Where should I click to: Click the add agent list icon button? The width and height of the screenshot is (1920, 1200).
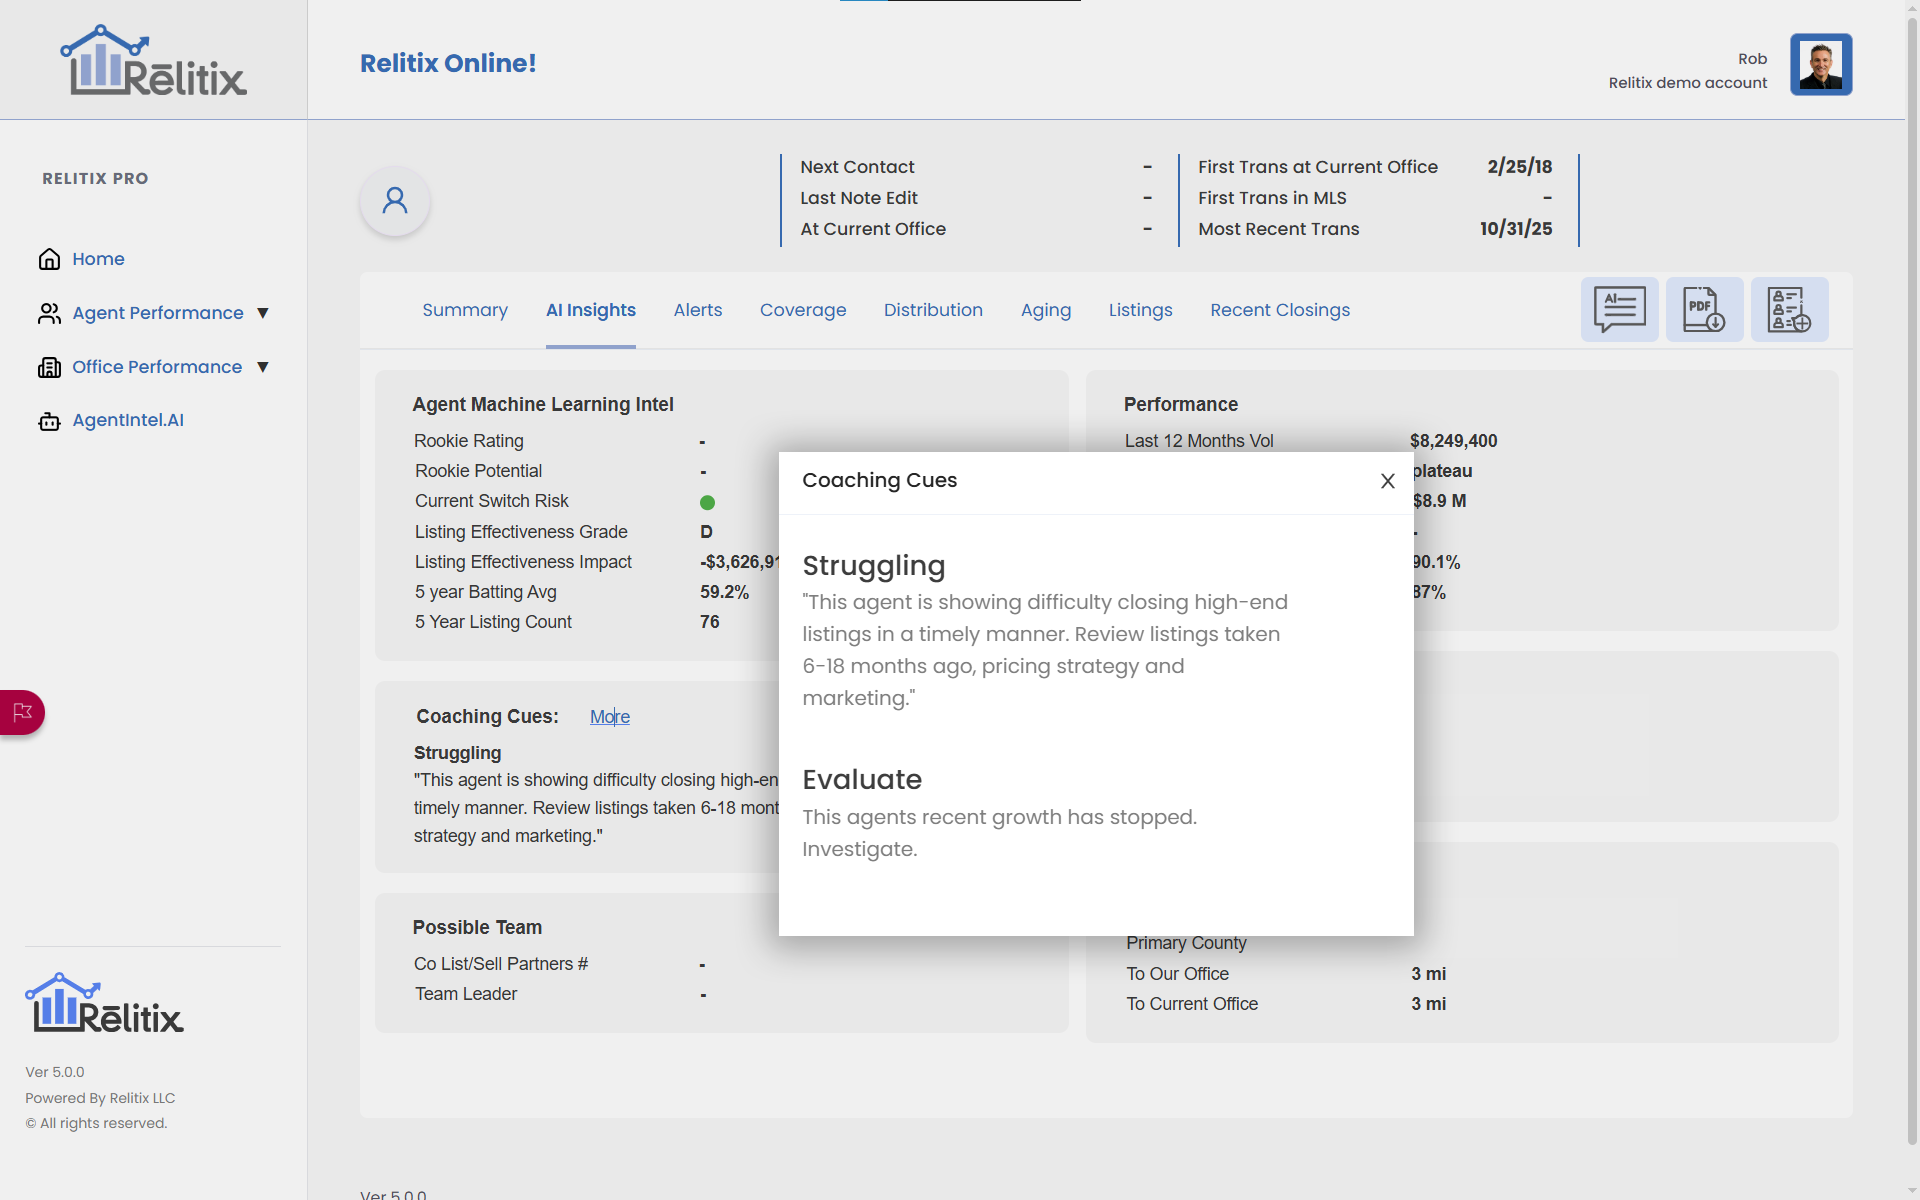[x=1789, y=310]
